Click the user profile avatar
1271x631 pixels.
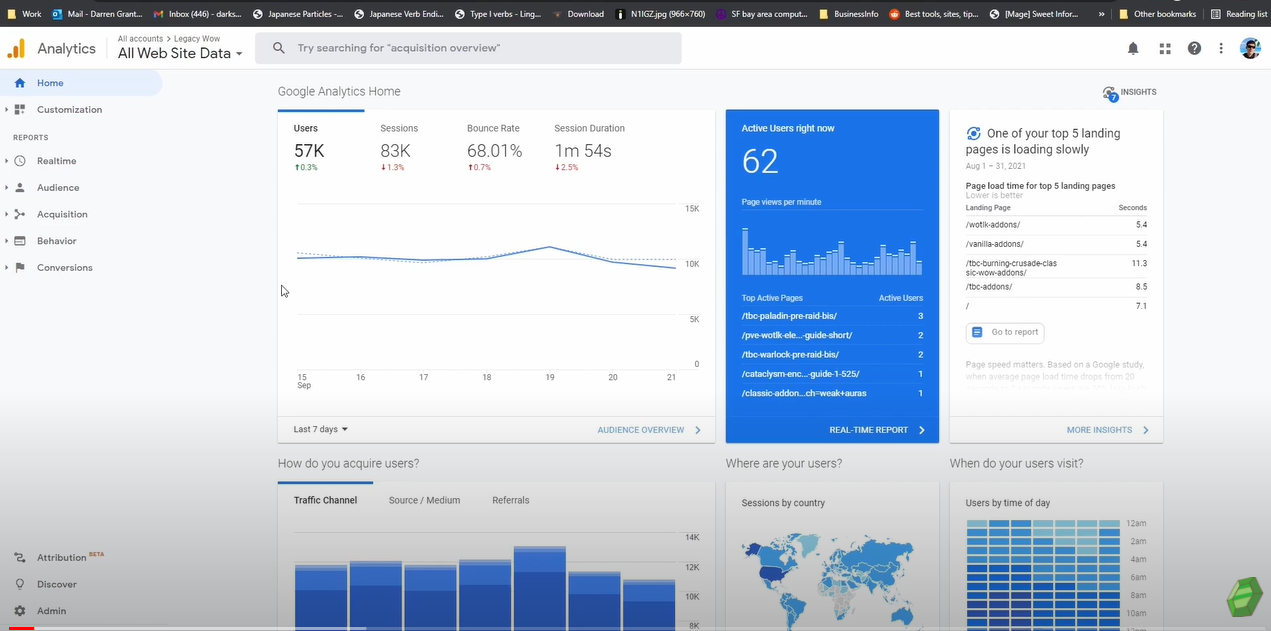[x=1250, y=48]
